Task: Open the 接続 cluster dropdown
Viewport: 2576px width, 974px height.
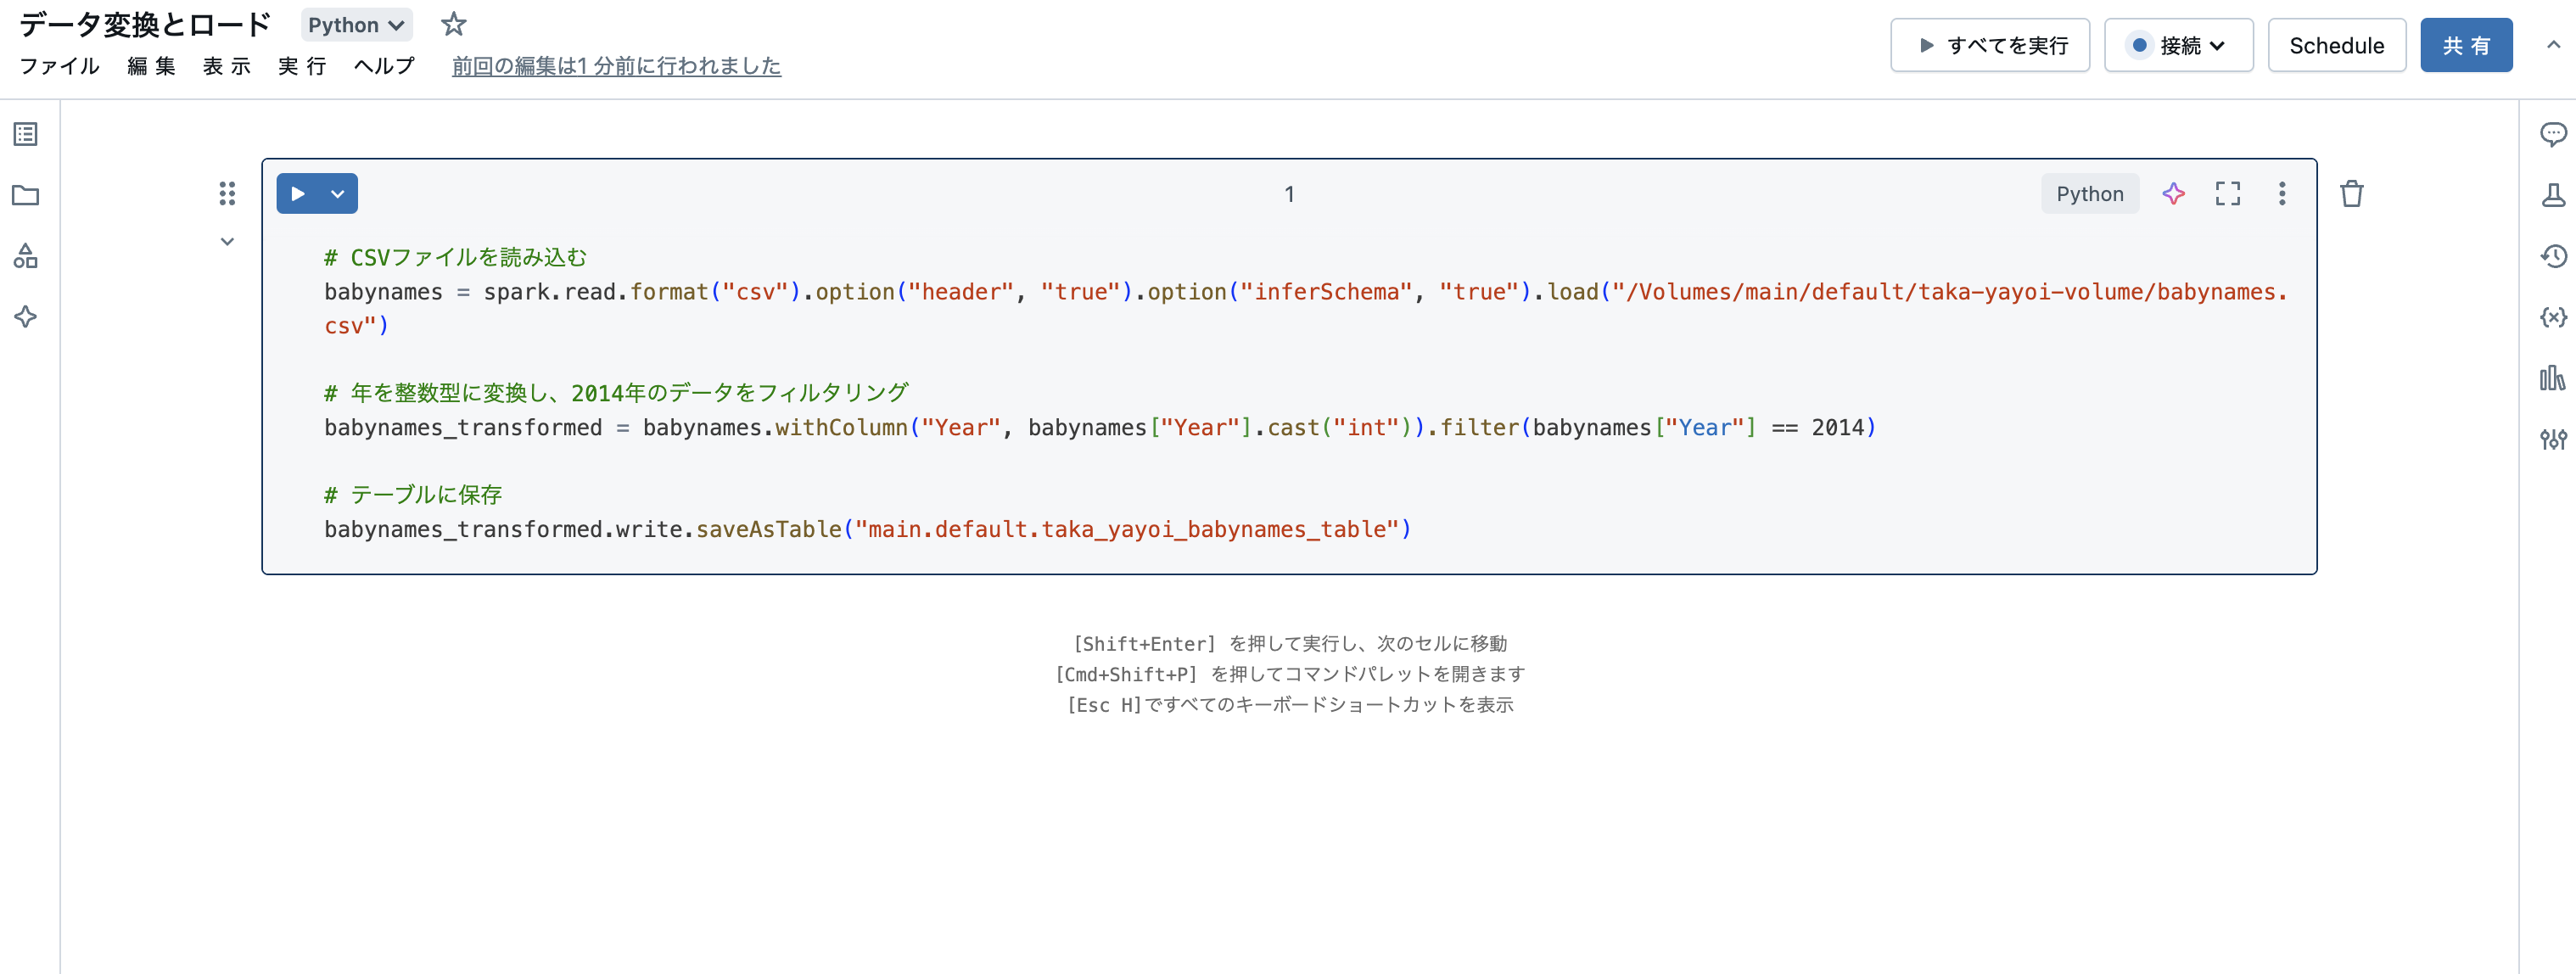Action: 2178,45
